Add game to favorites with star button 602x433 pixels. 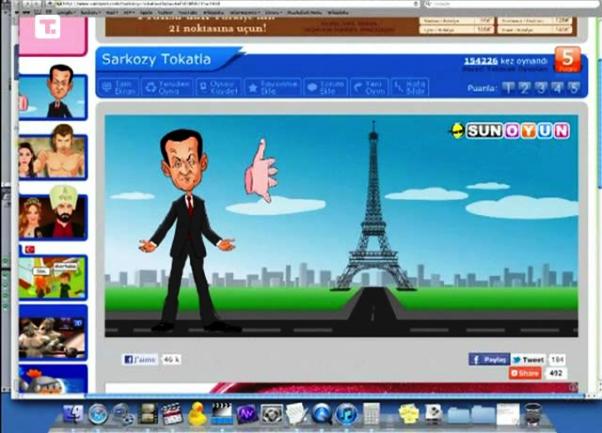point(273,88)
